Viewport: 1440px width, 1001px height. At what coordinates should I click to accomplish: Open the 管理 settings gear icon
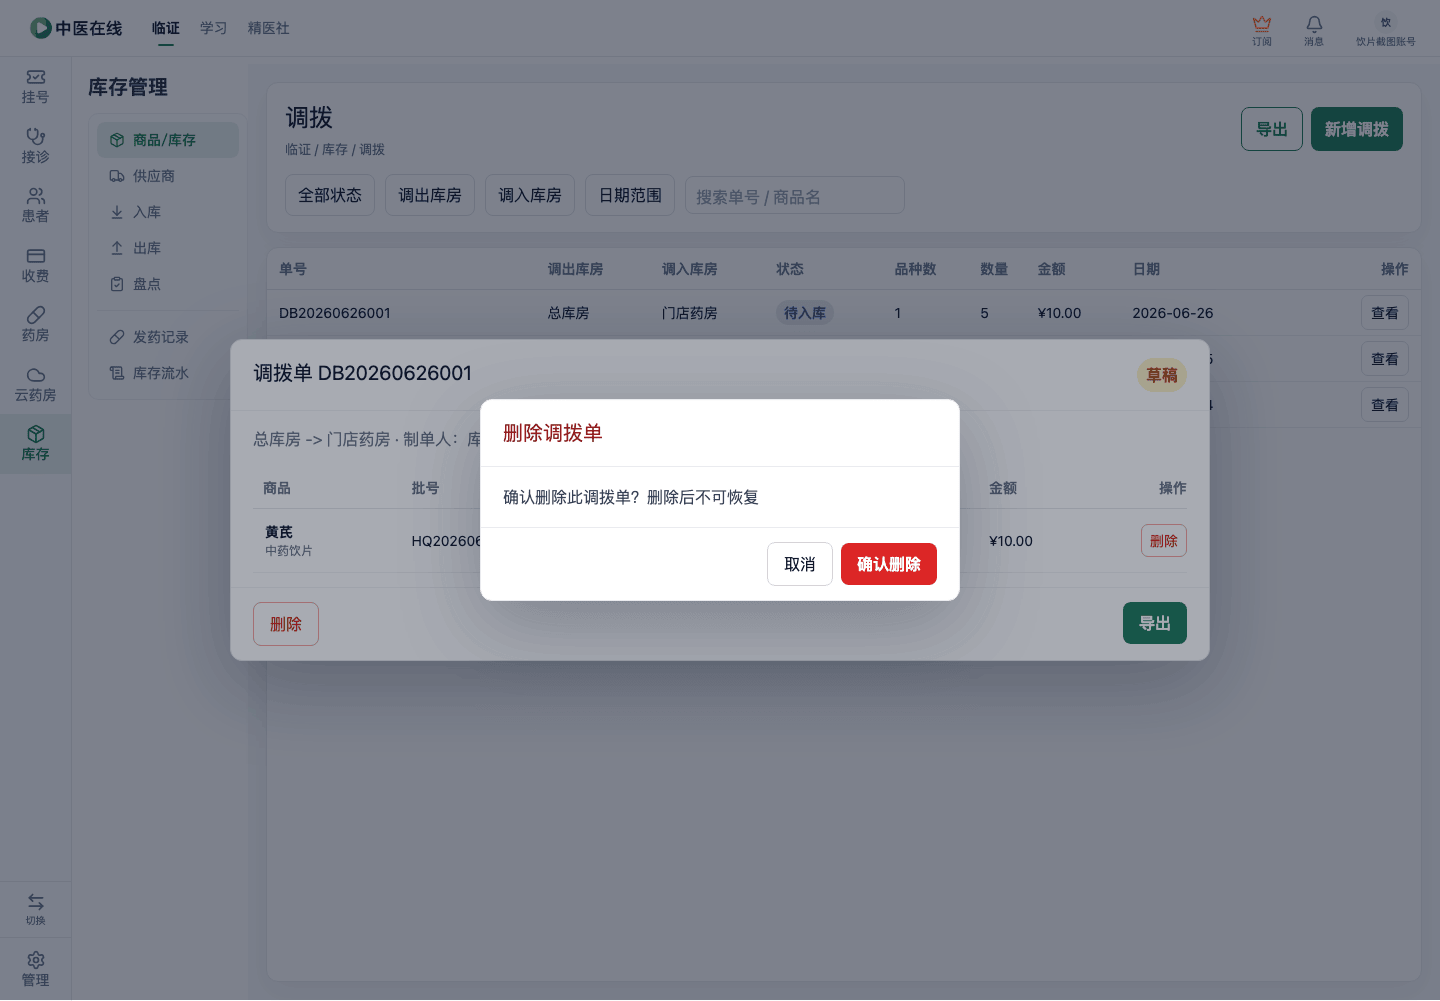click(x=36, y=960)
